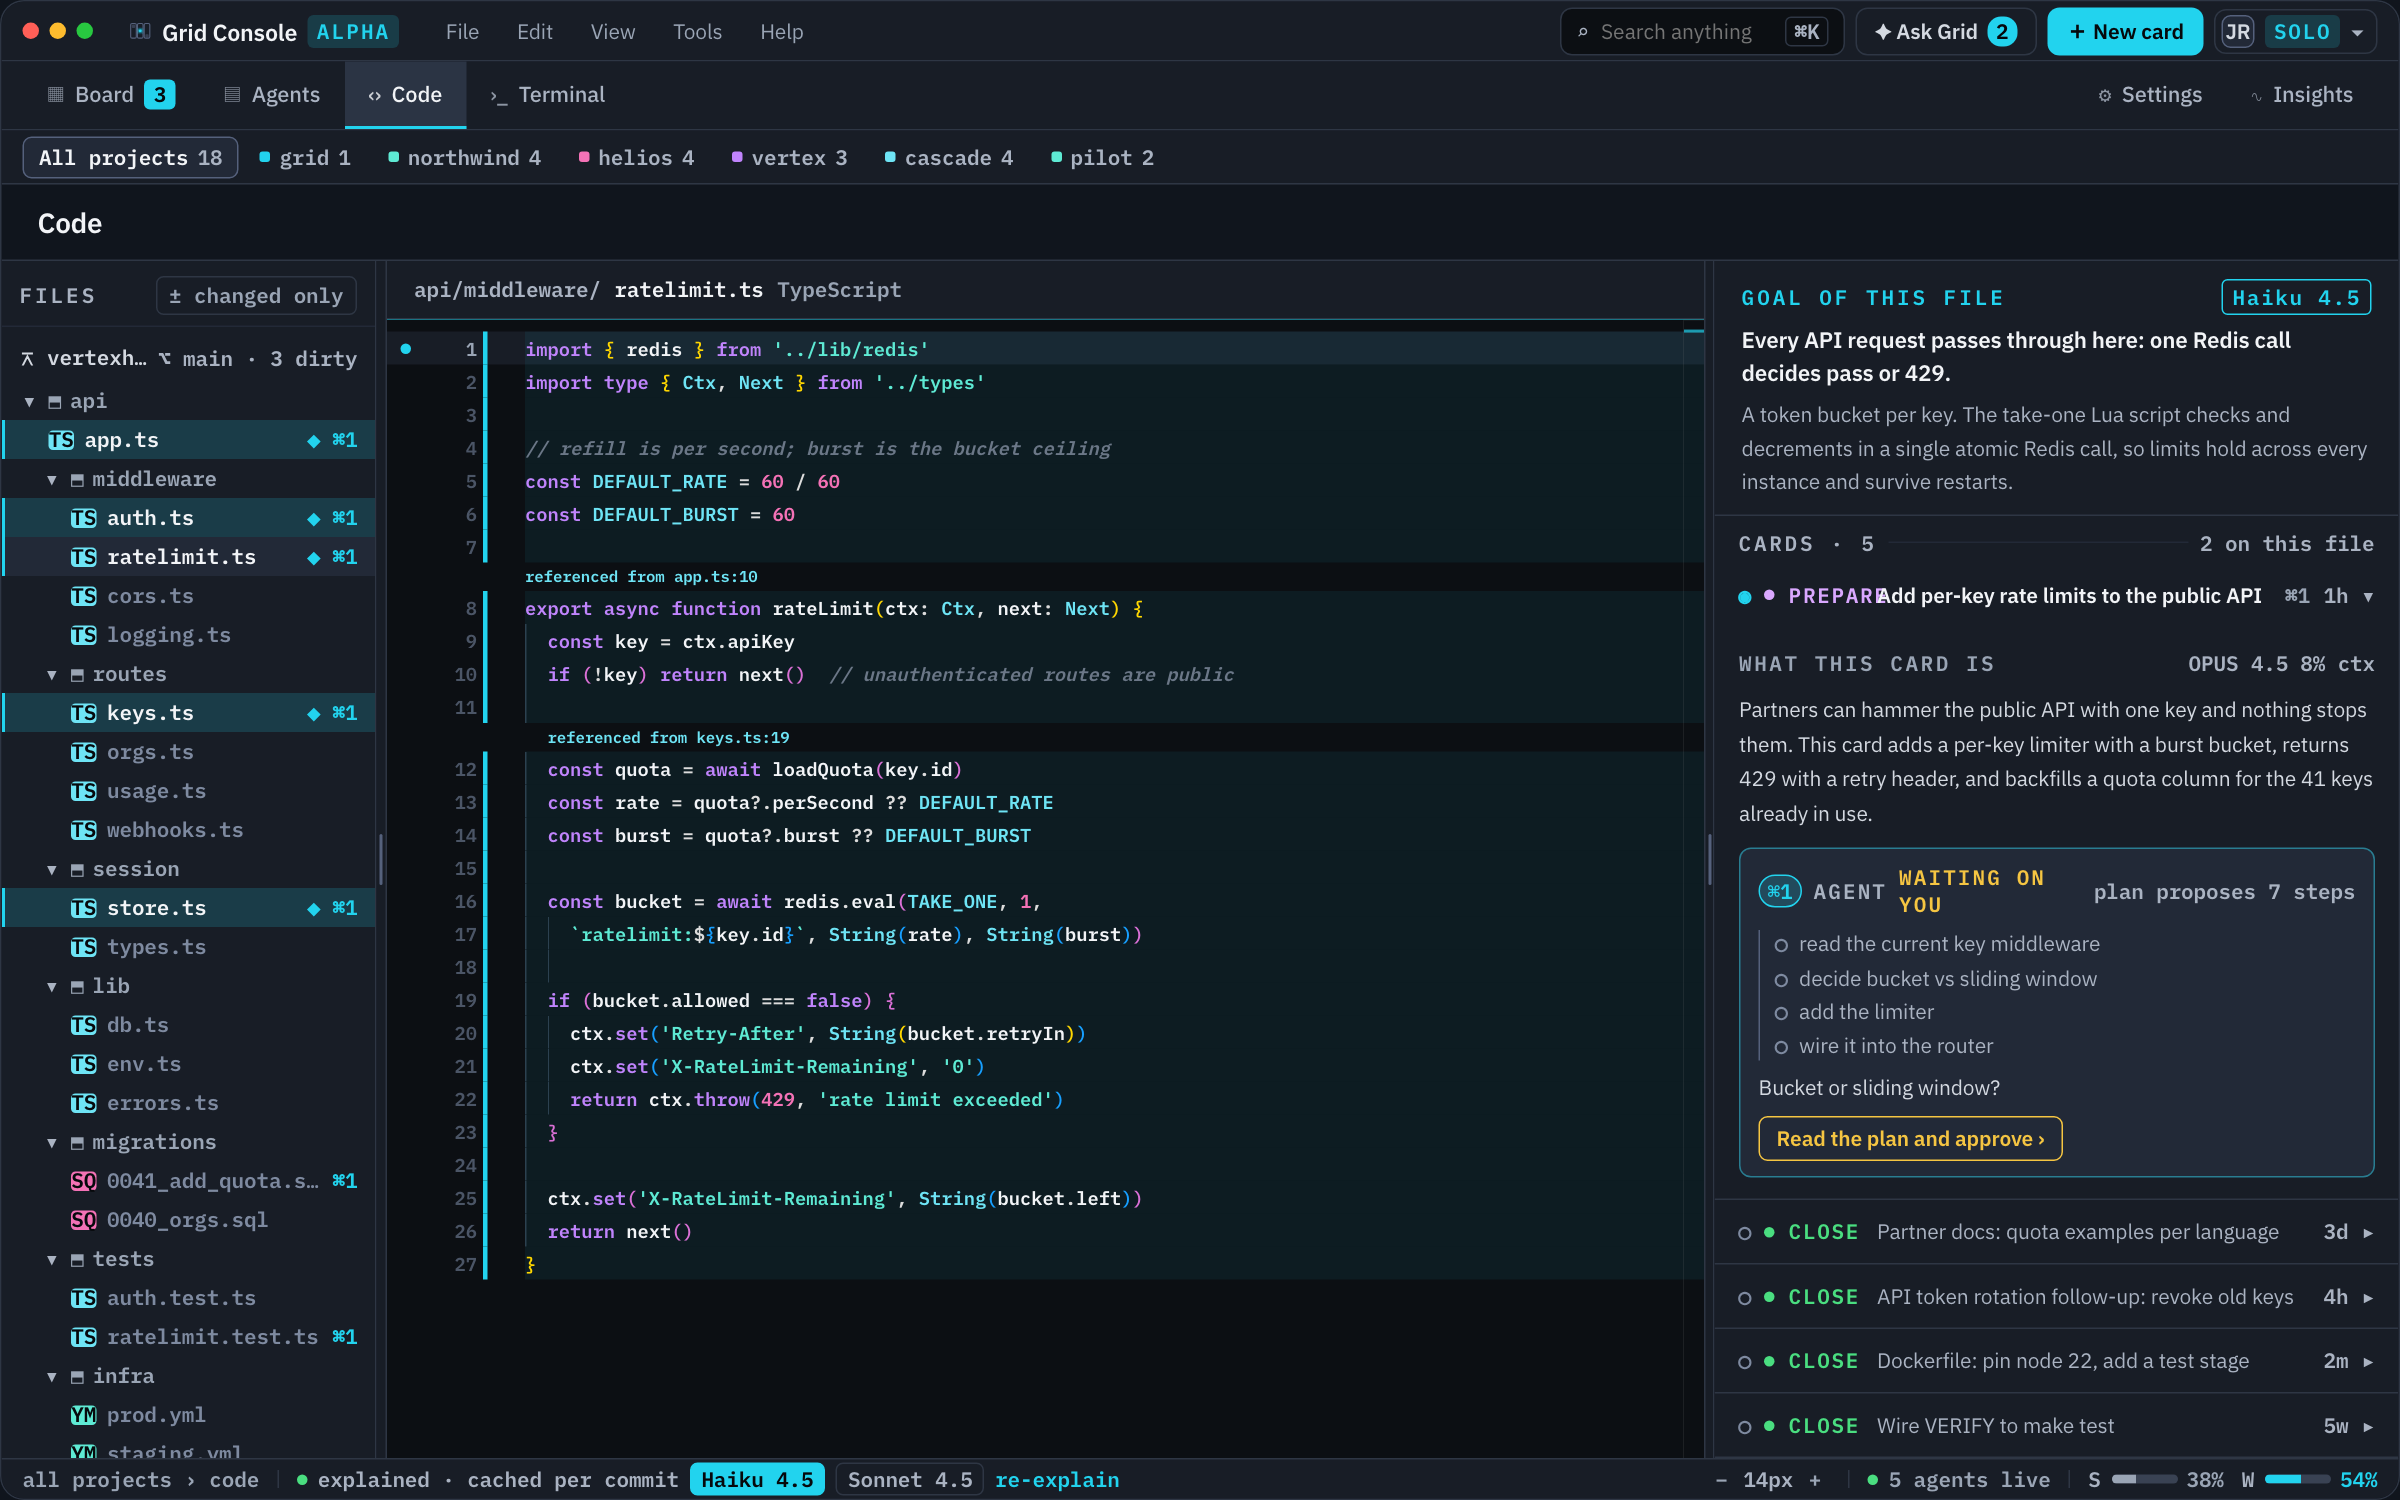The width and height of the screenshot is (2400, 1500).
Task: Click the TS icon of webhooks.ts
Action: point(84,830)
